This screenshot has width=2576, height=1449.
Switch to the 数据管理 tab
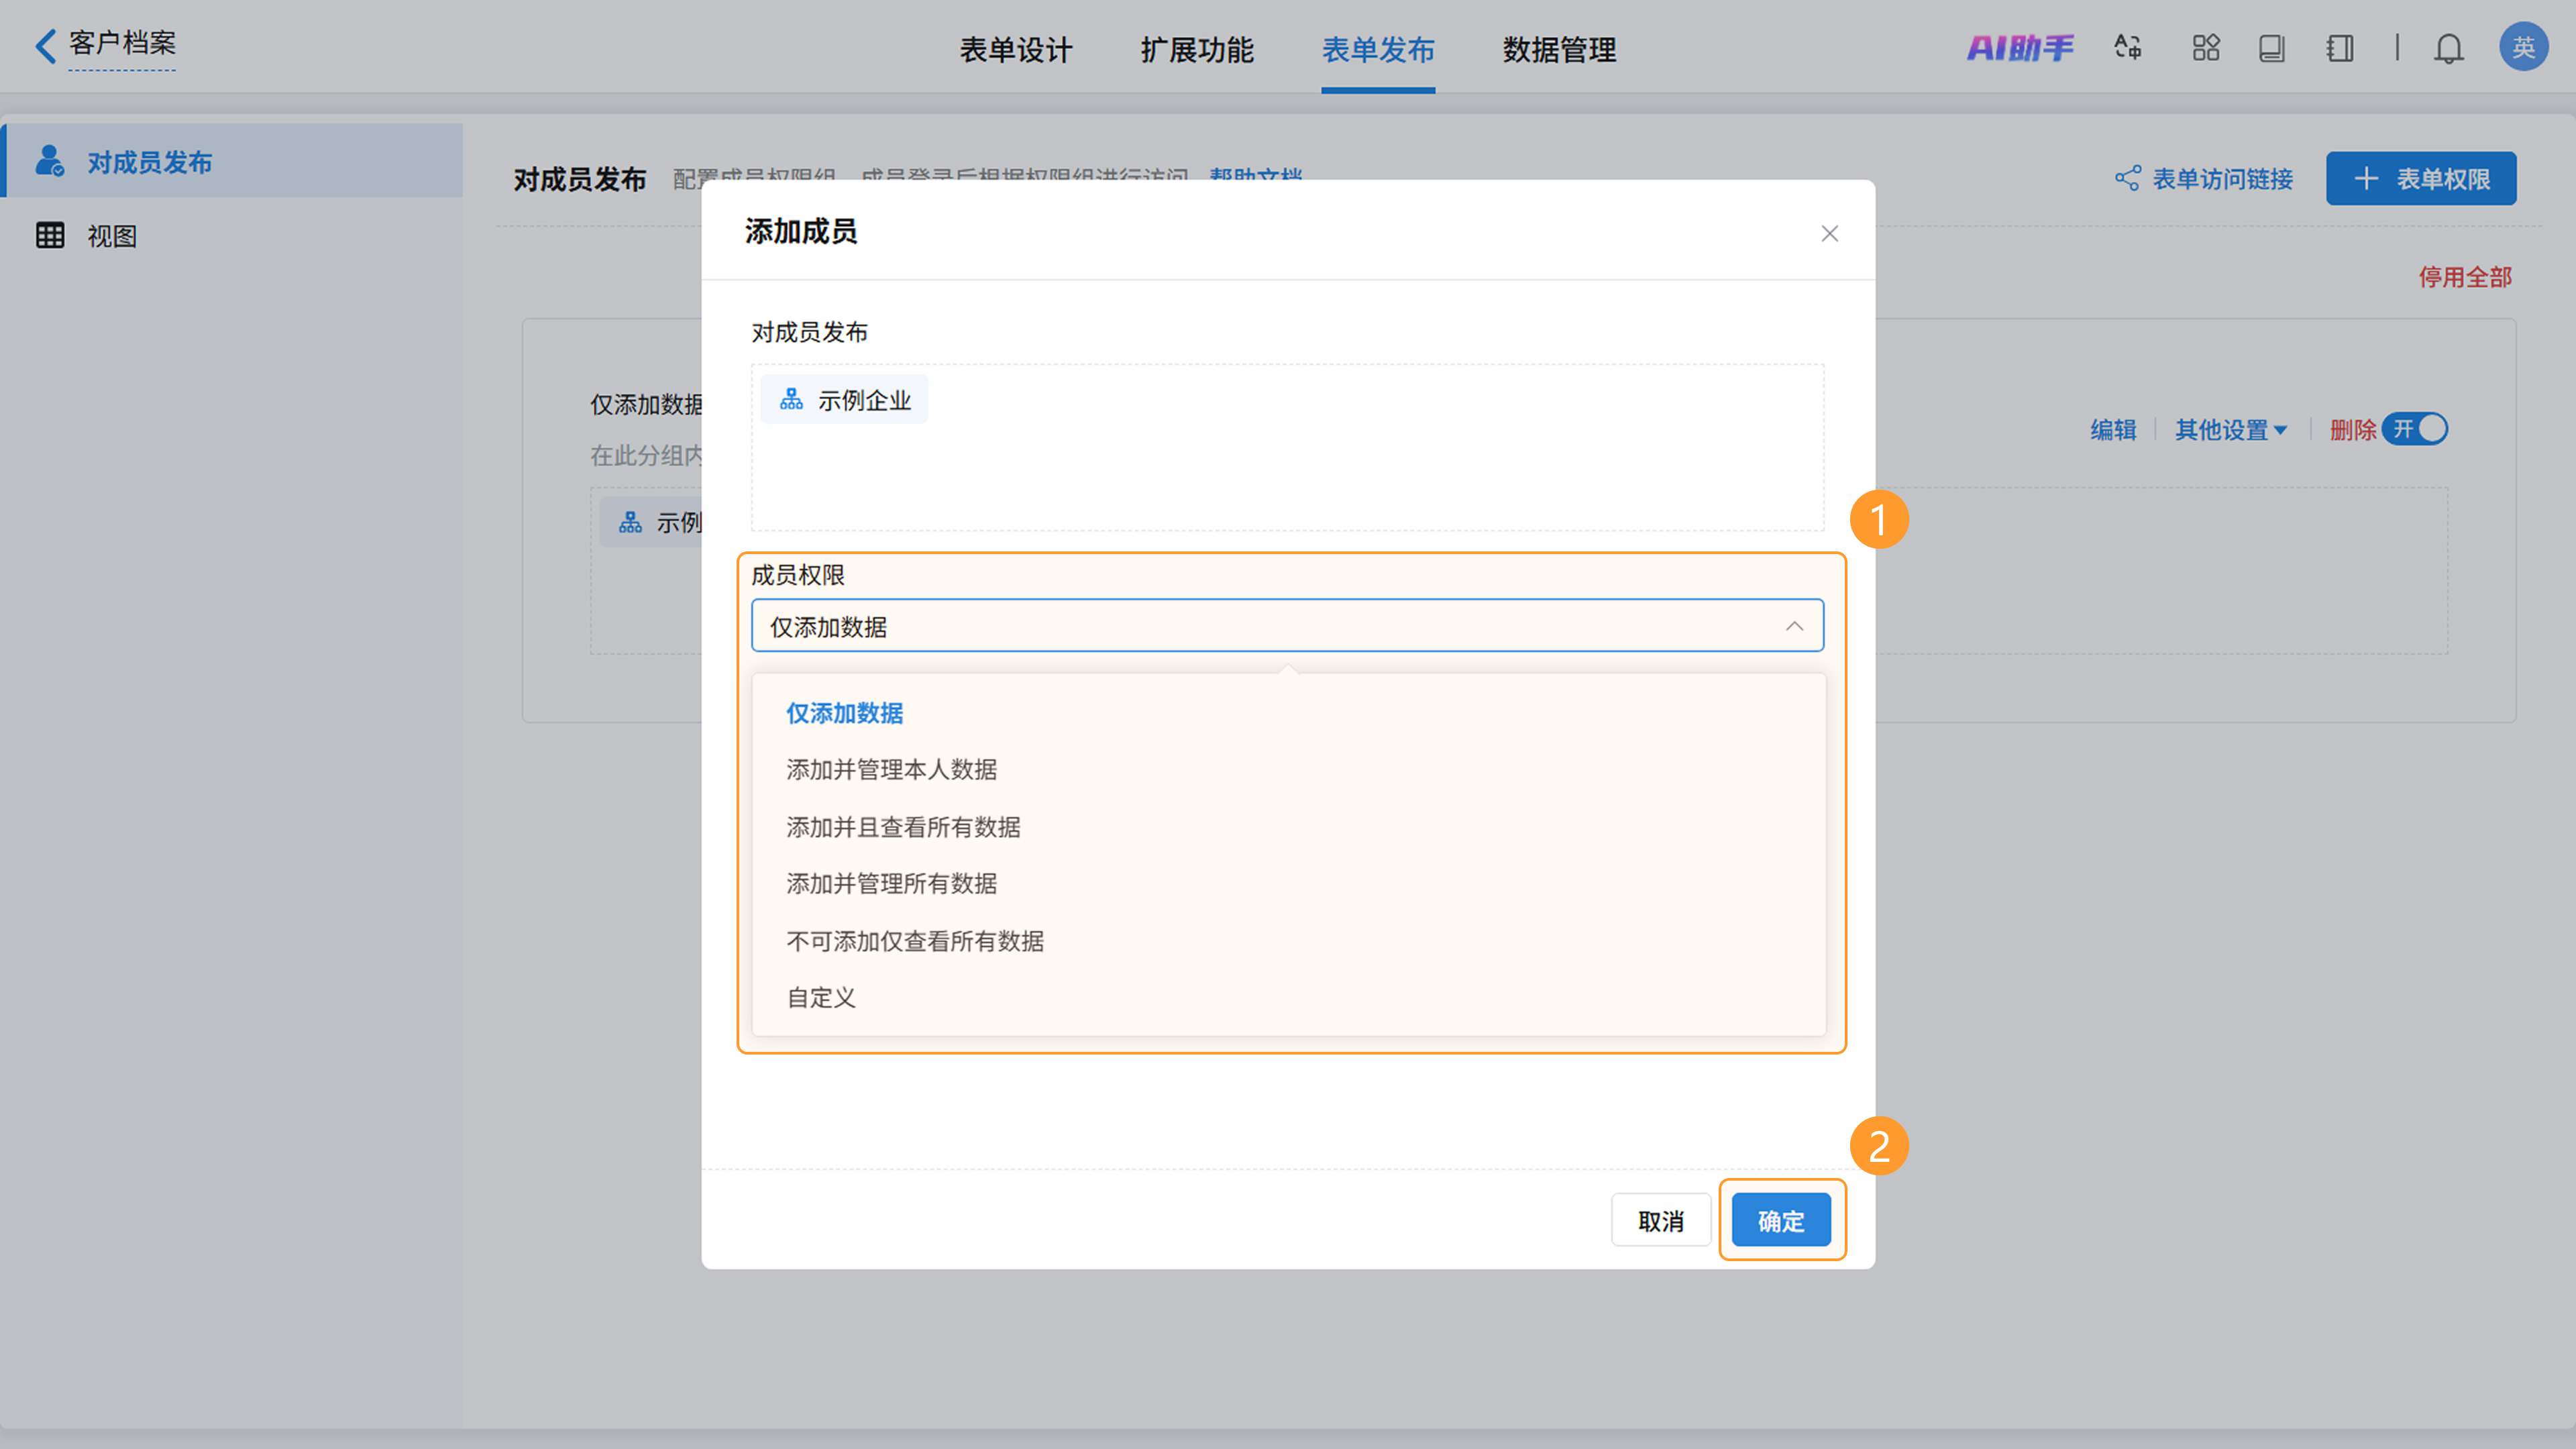click(x=1559, y=49)
